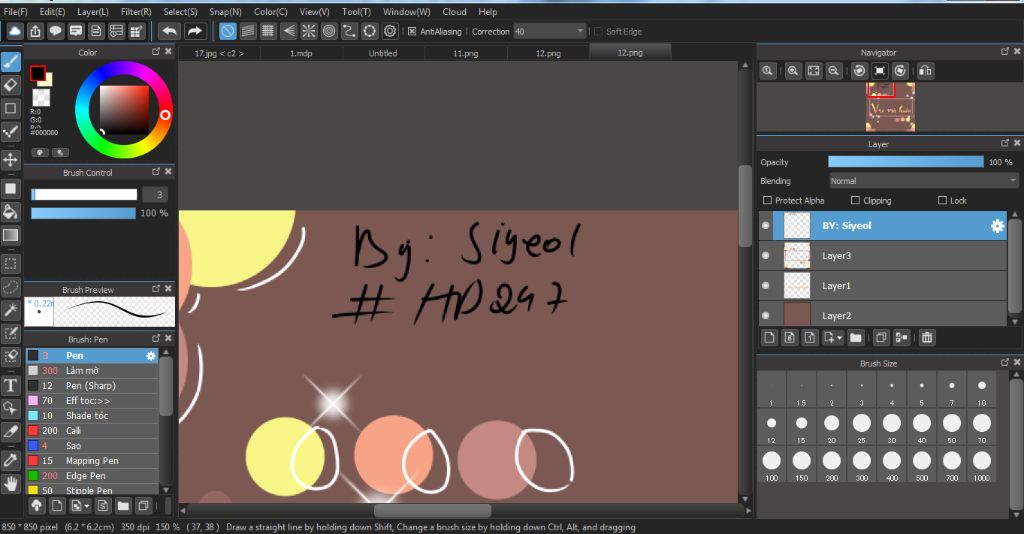The width and height of the screenshot is (1024, 534).
Task: Open snap settings gear
Action: pos(390,31)
